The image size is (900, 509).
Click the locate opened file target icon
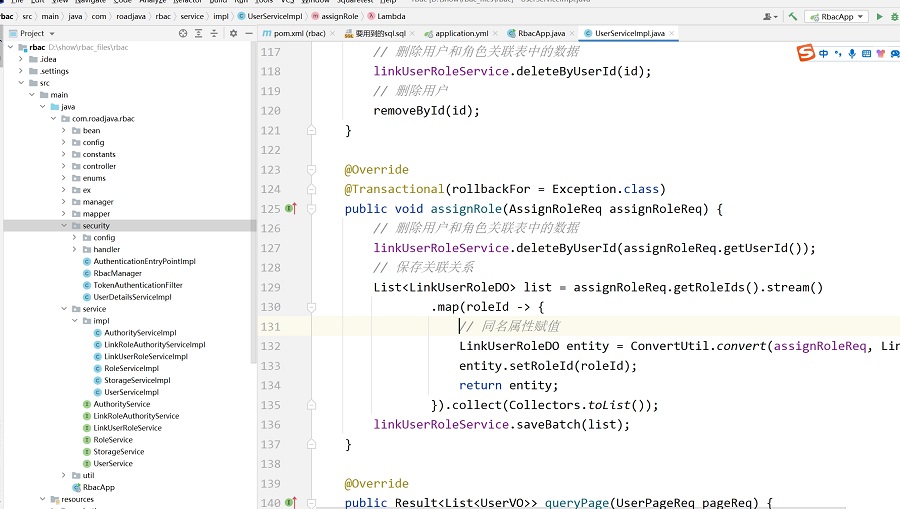click(x=183, y=33)
